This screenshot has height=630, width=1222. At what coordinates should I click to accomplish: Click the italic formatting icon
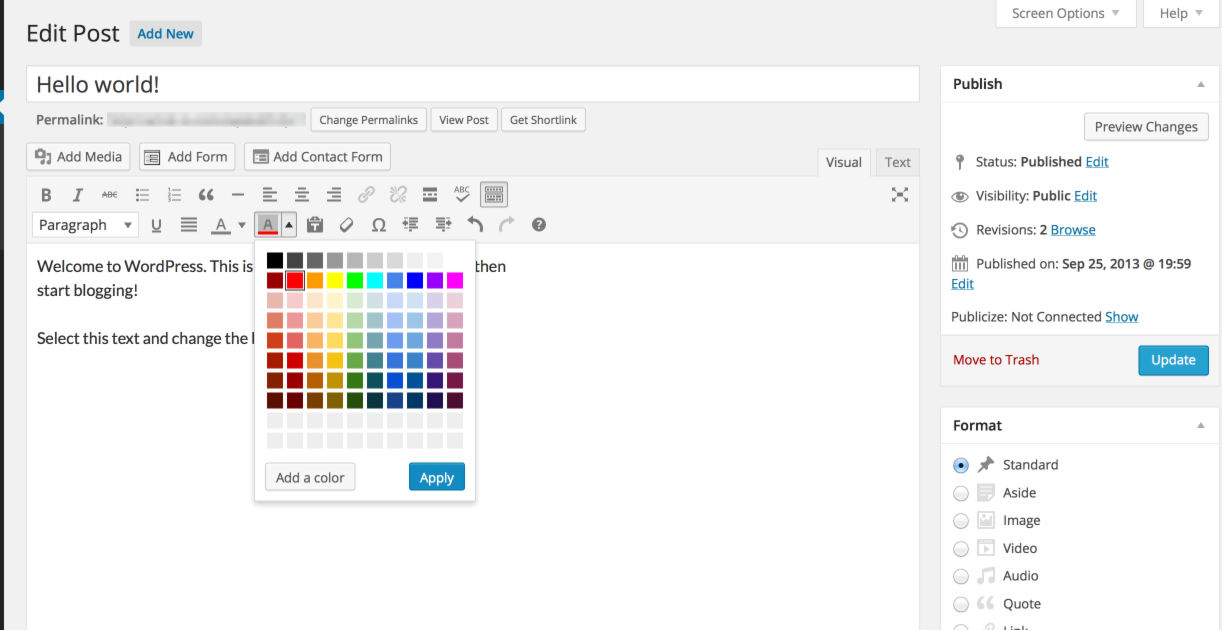[x=77, y=195]
